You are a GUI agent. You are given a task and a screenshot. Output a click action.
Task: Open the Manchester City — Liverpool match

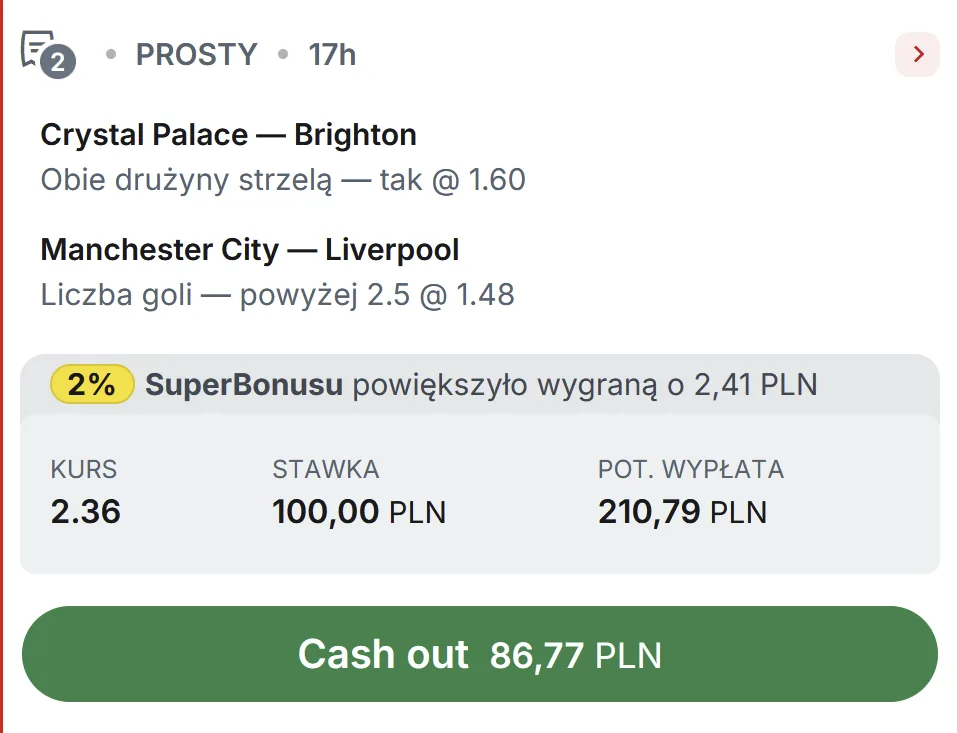tap(250, 249)
